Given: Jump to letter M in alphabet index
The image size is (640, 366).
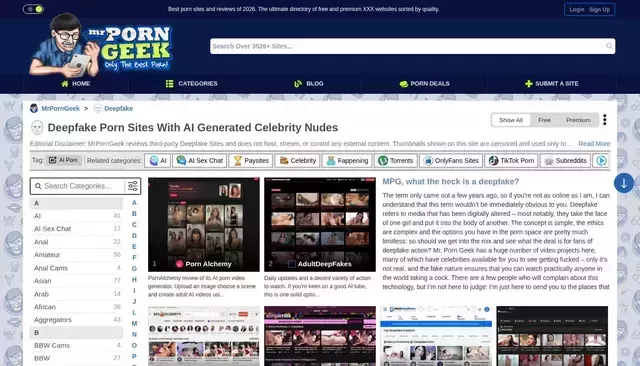Looking at the screenshot, I should (134, 324).
